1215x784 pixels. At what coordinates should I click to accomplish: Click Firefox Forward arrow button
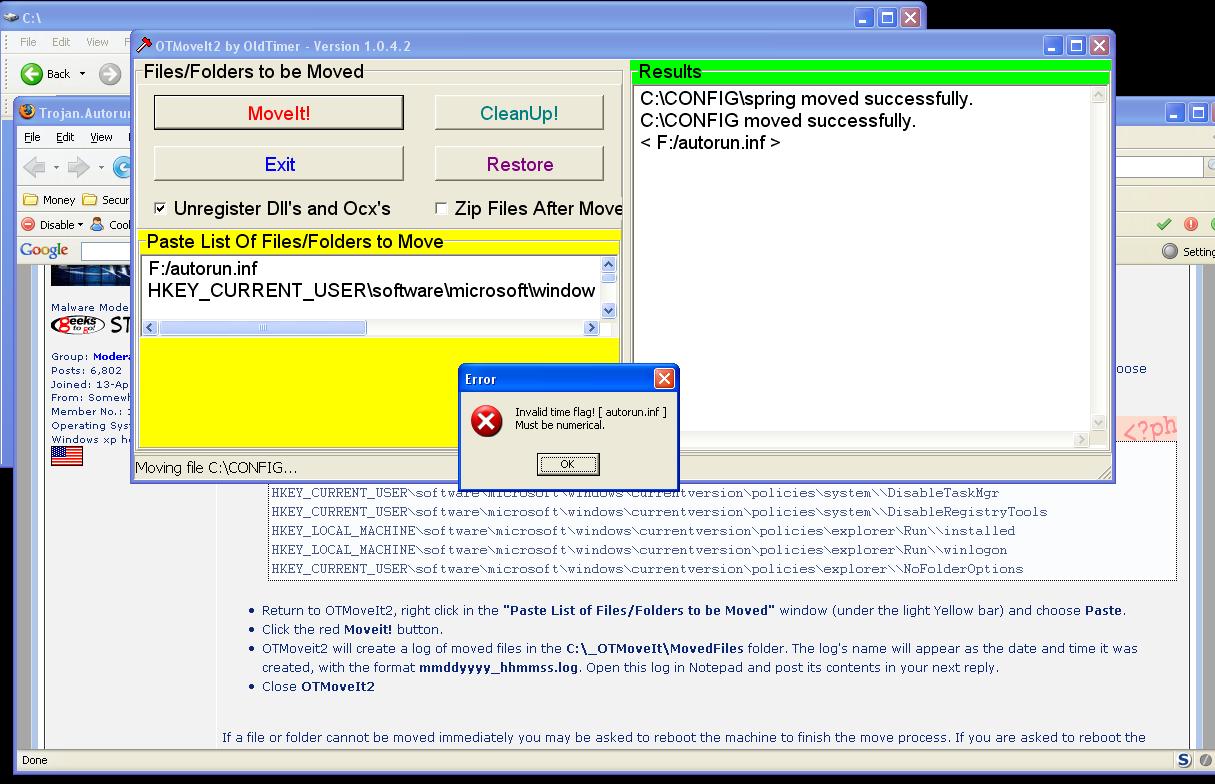pos(79,167)
